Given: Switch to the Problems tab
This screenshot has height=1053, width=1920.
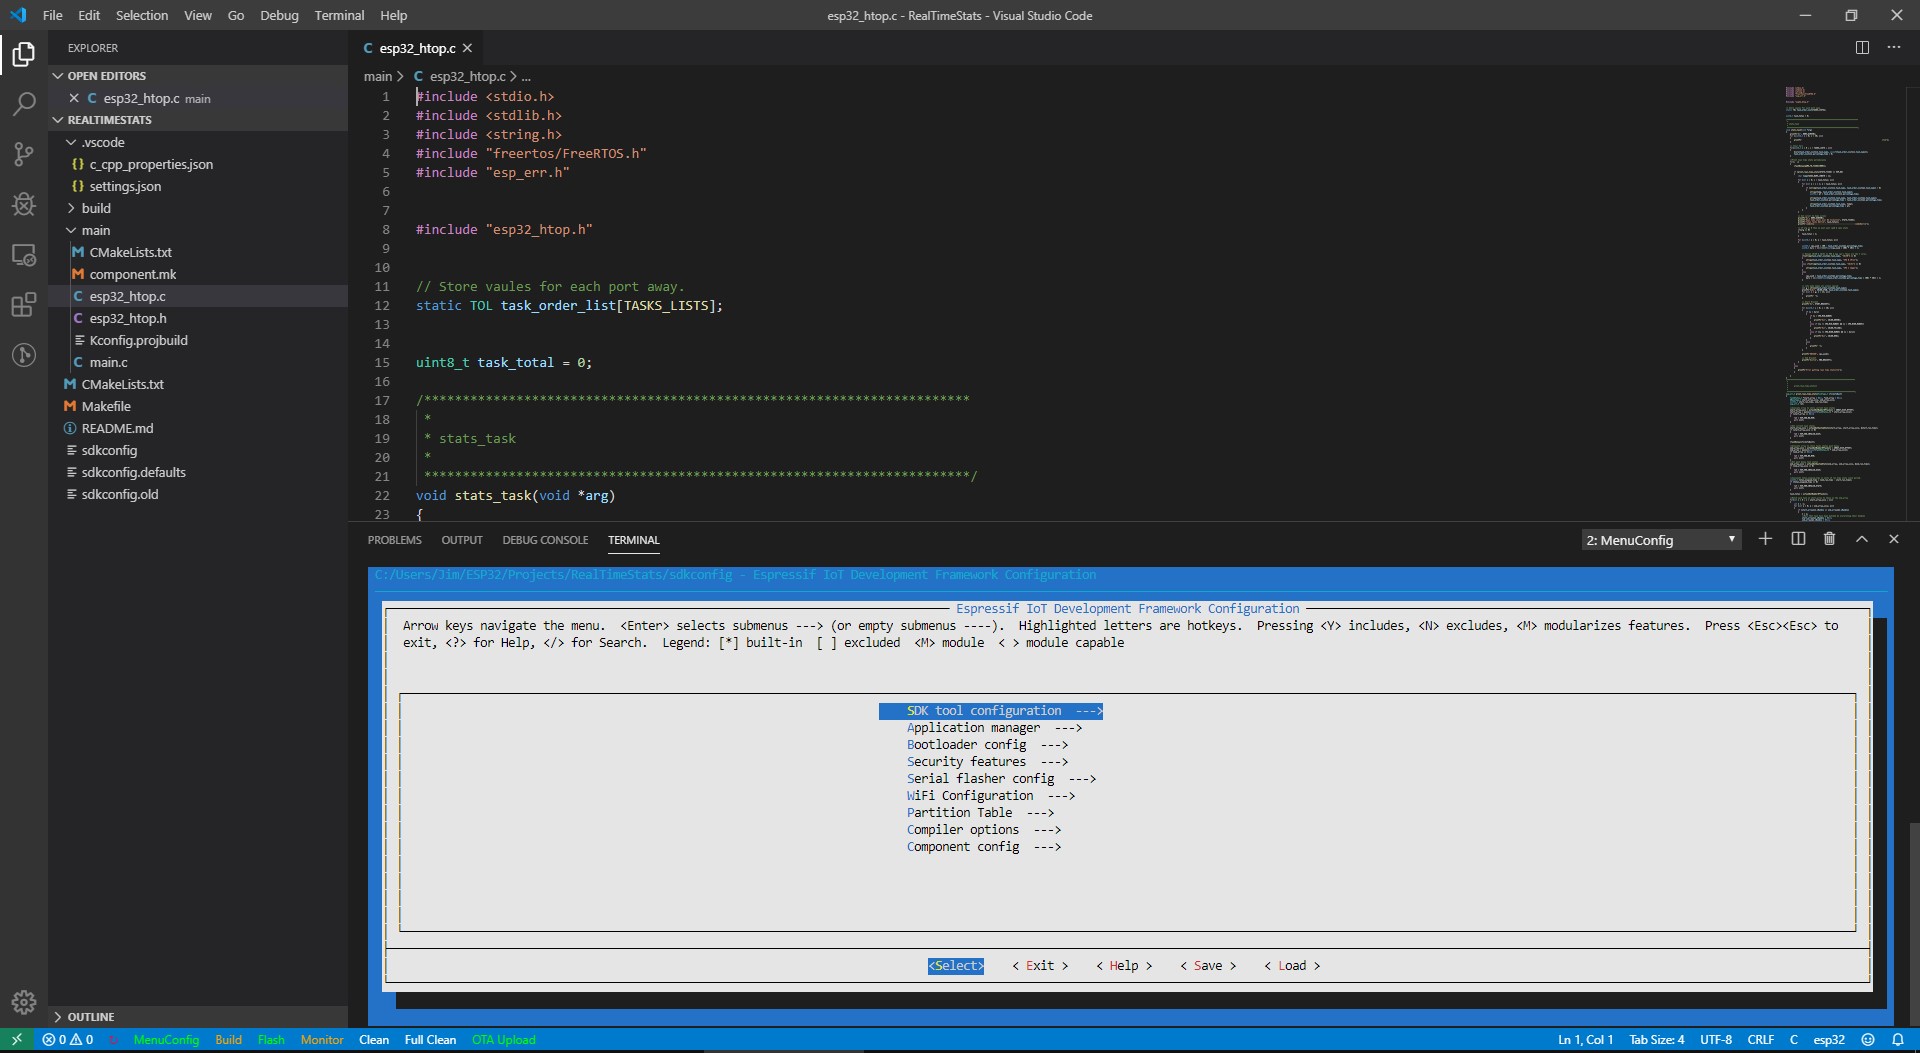Looking at the screenshot, I should (x=394, y=540).
